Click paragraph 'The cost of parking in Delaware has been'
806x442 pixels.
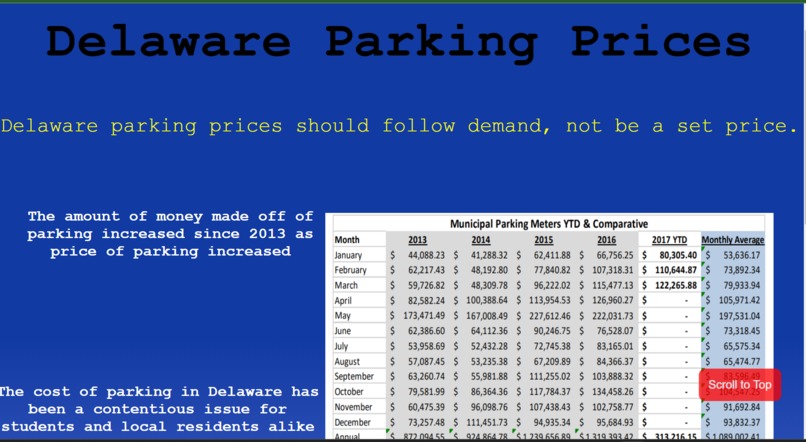tap(157, 409)
